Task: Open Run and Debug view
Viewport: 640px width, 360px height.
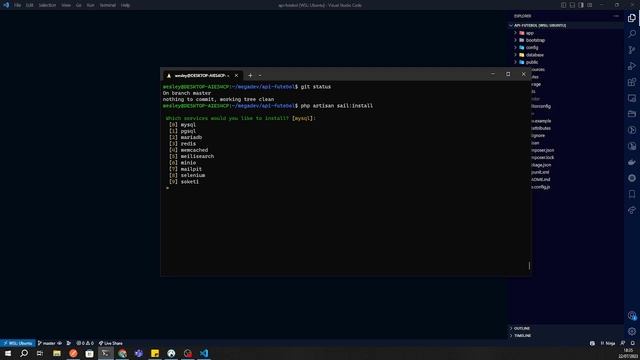Action: click(632, 66)
